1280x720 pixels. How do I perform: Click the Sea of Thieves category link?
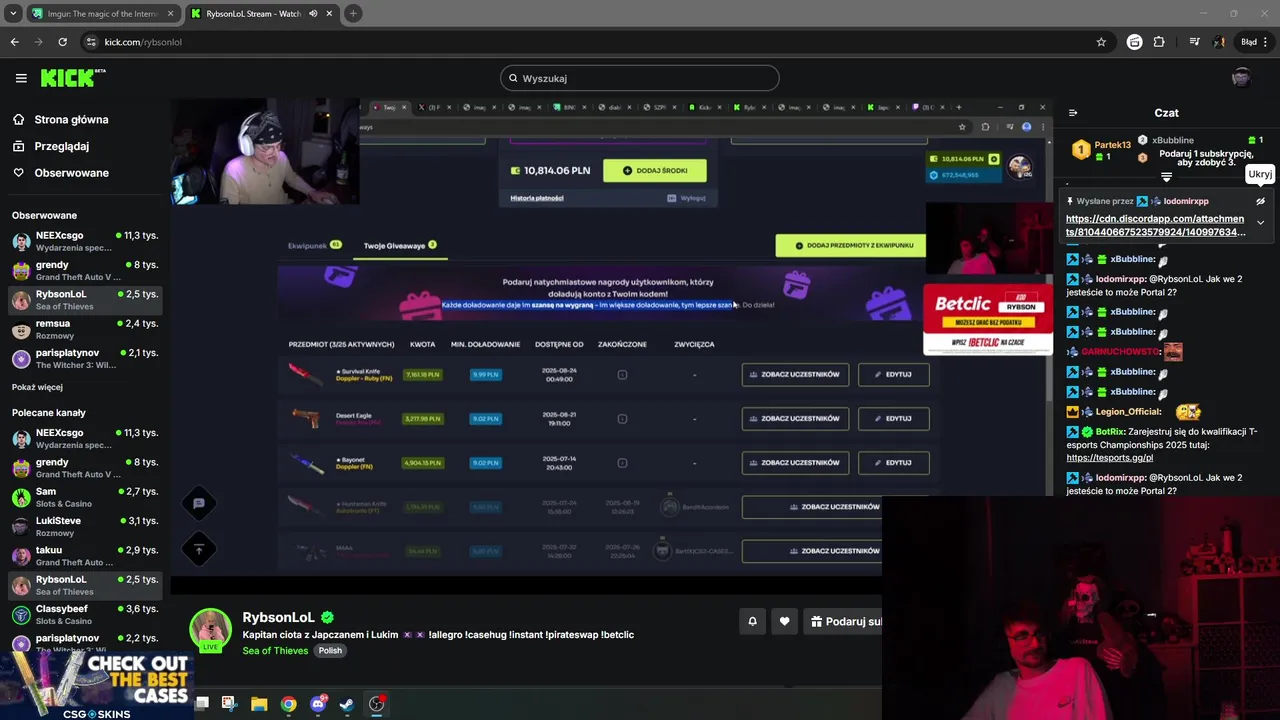pyautogui.click(x=275, y=651)
